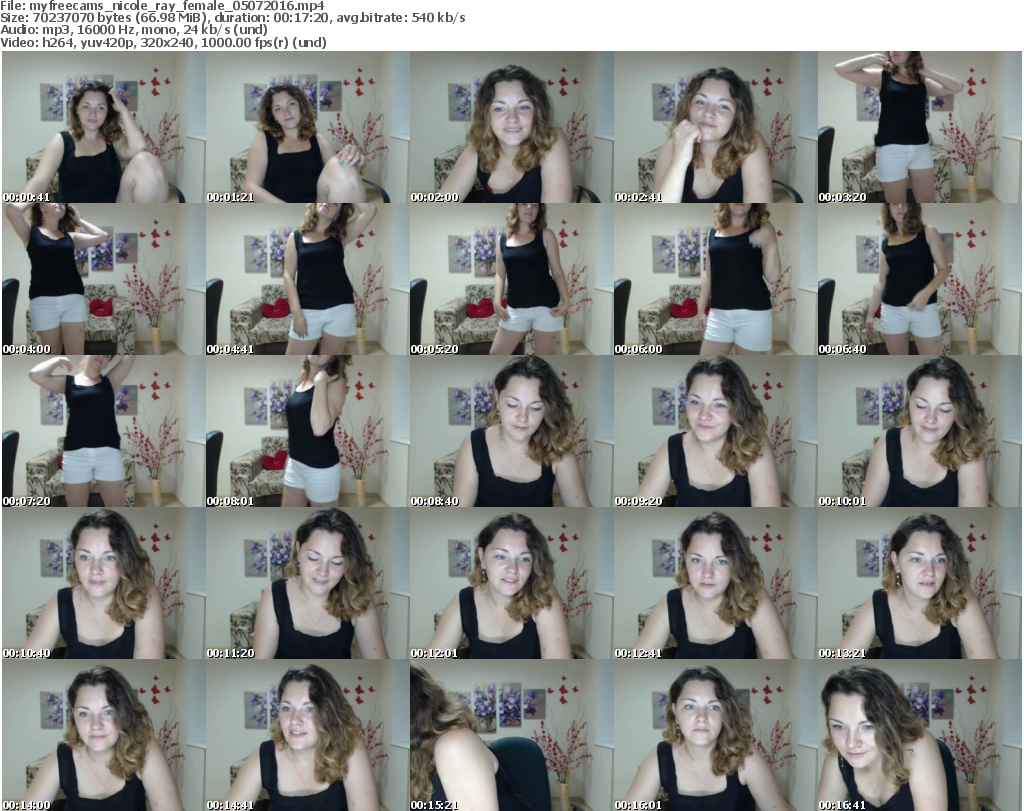Select the thumbnail frame at 00:14:00
Viewport: 1024px width, 811px height.
point(104,735)
